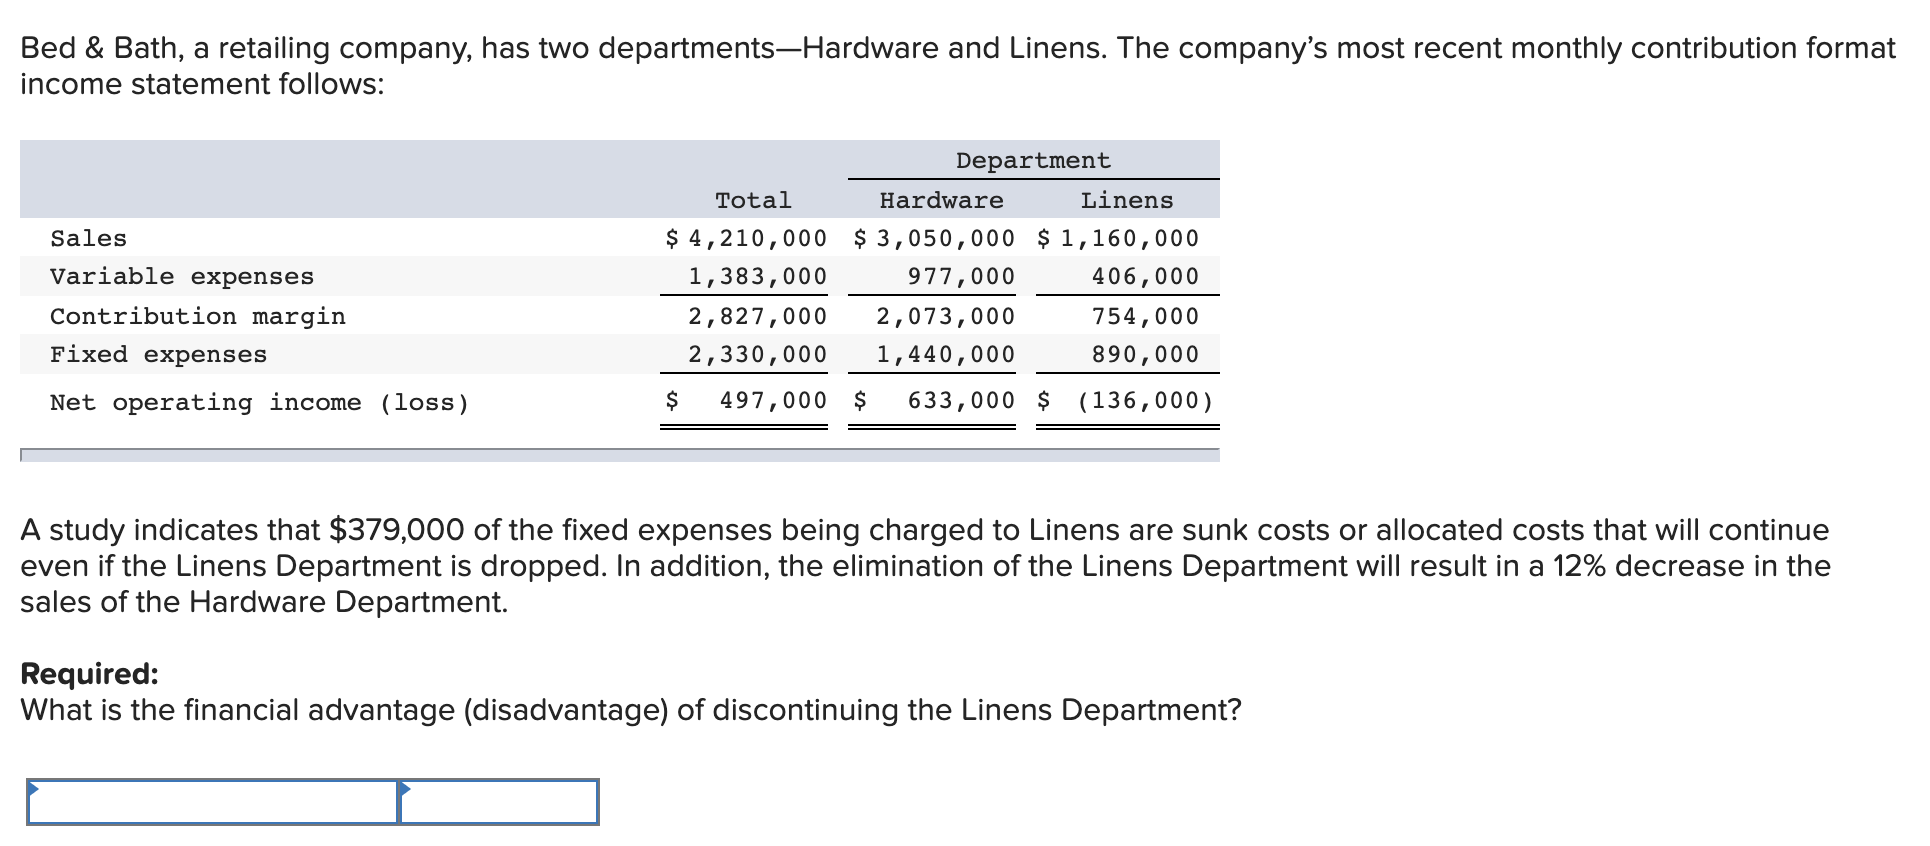Click the horizontal scrollbar under the table
Viewport: 1930px width, 846px height.
(x=620, y=455)
